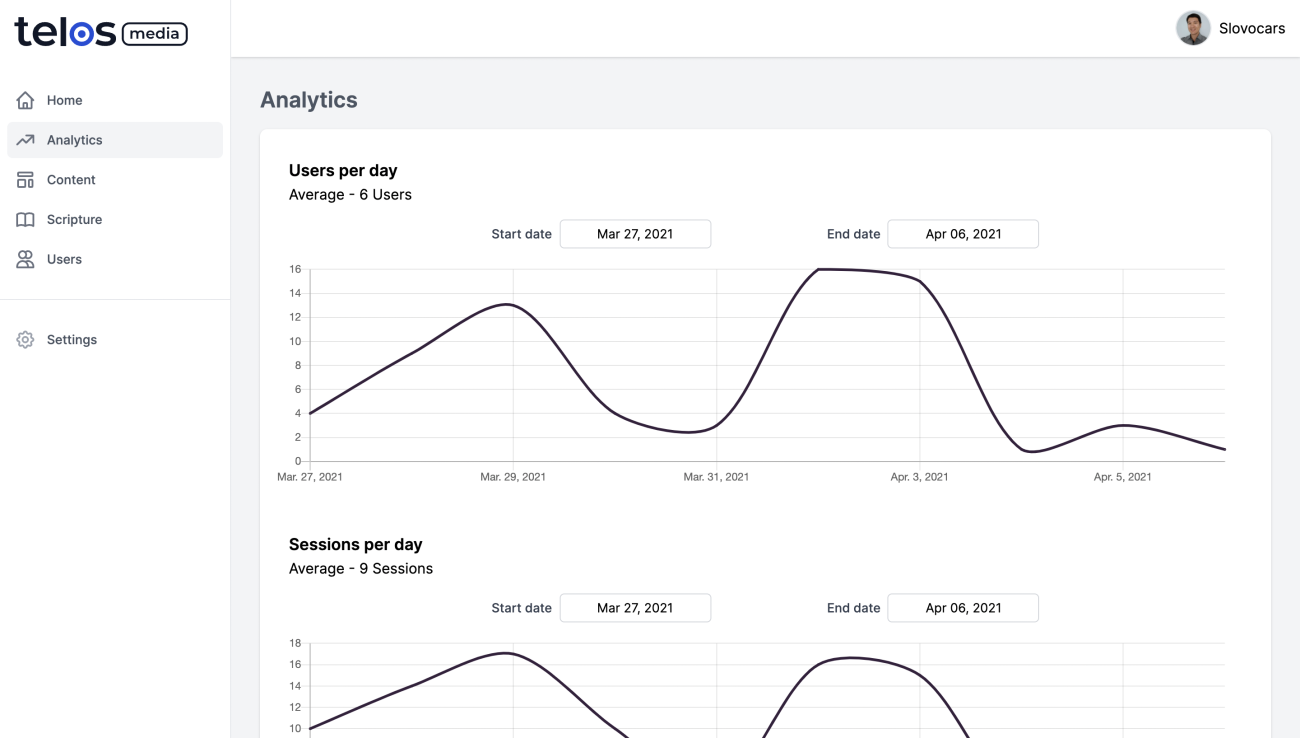Screen dimensions: 1300x738
Task: Click the Analytics trend arrow icon
Action: point(25,140)
